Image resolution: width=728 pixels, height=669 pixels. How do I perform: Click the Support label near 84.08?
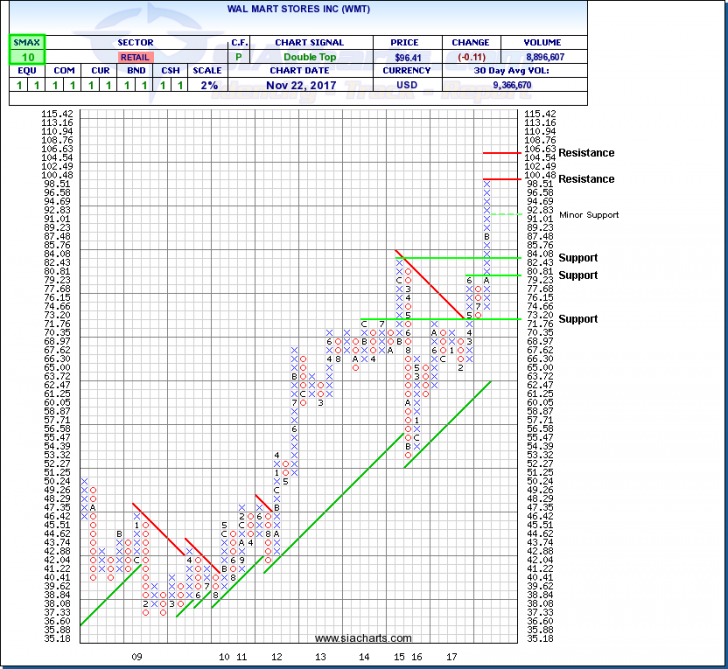pos(578,258)
